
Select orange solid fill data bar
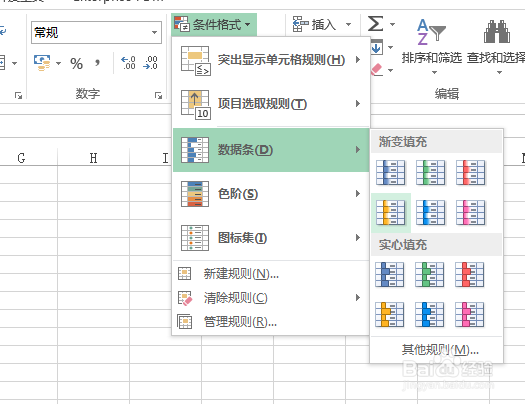pos(389,315)
